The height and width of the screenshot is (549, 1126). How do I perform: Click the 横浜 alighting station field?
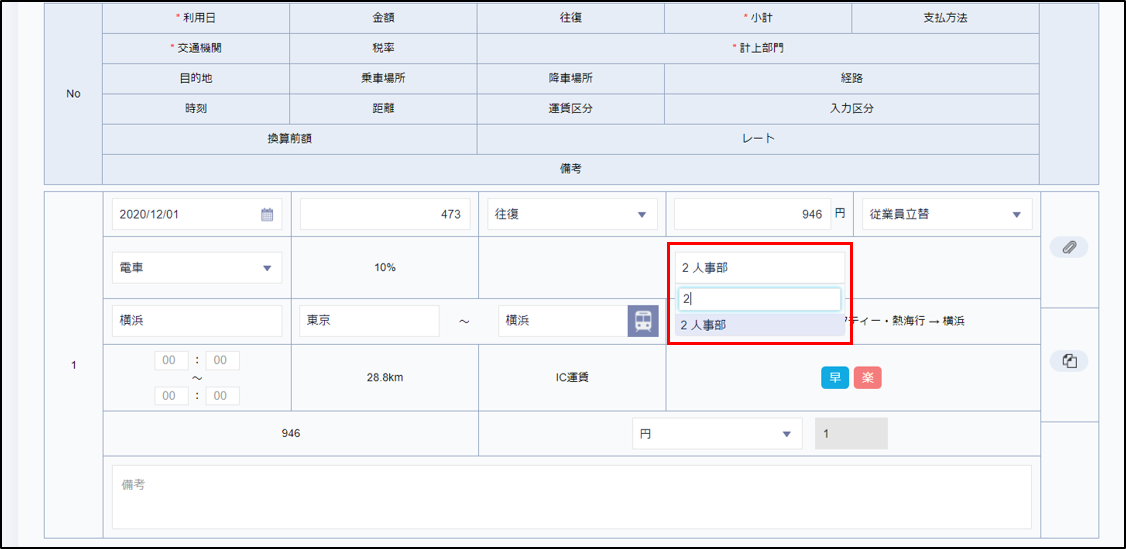coord(562,321)
